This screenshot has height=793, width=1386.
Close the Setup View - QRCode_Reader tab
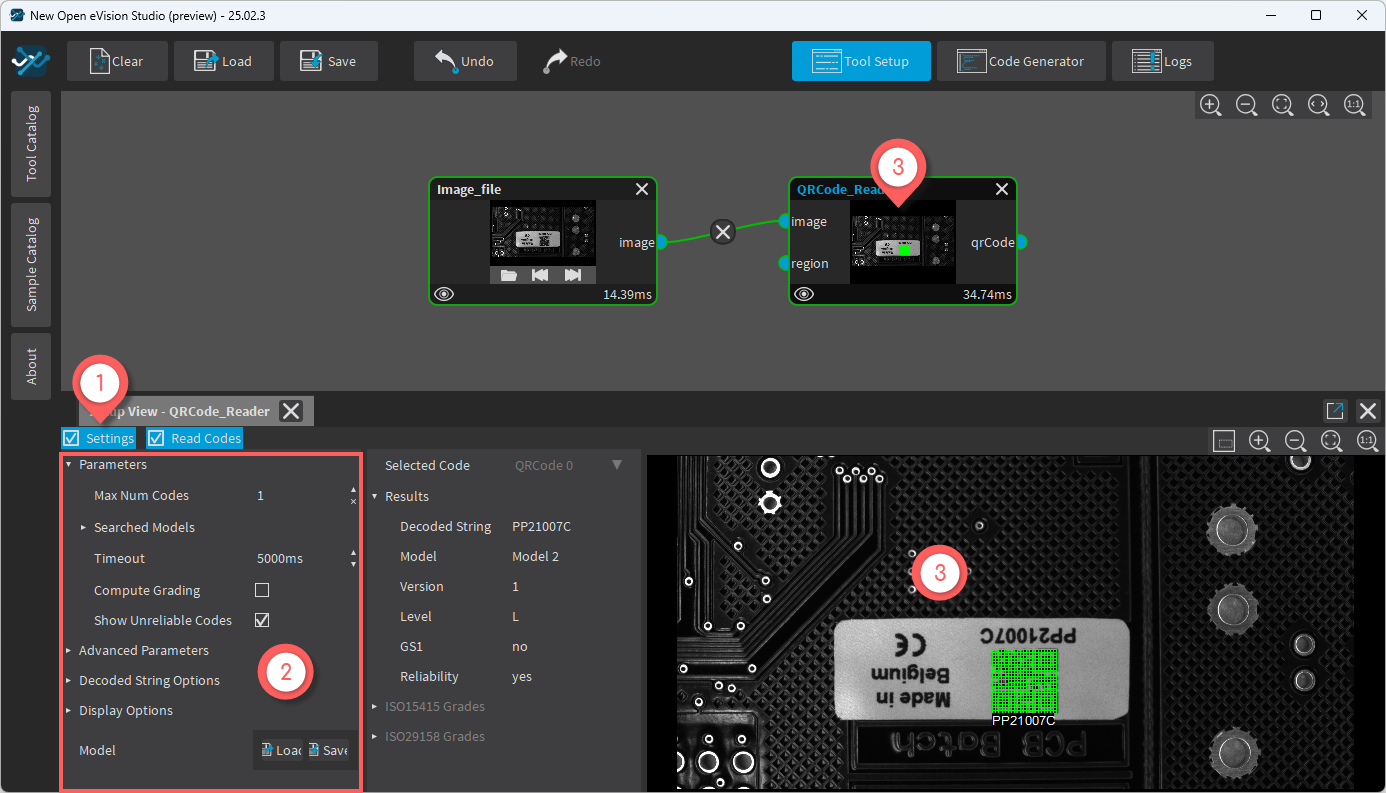click(x=290, y=411)
